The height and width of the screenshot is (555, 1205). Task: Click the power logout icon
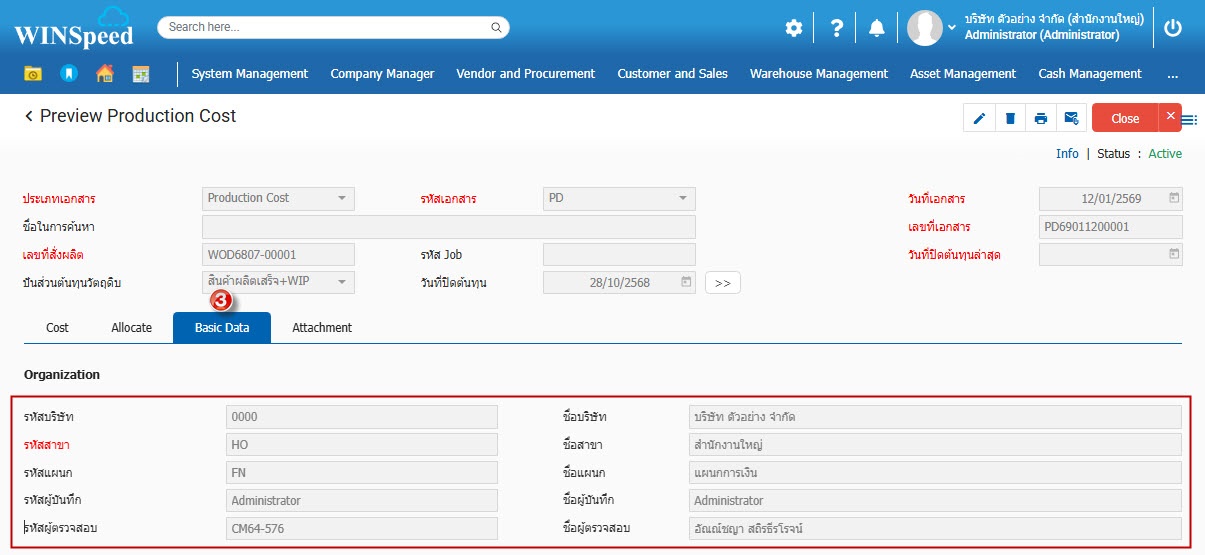point(1173,28)
